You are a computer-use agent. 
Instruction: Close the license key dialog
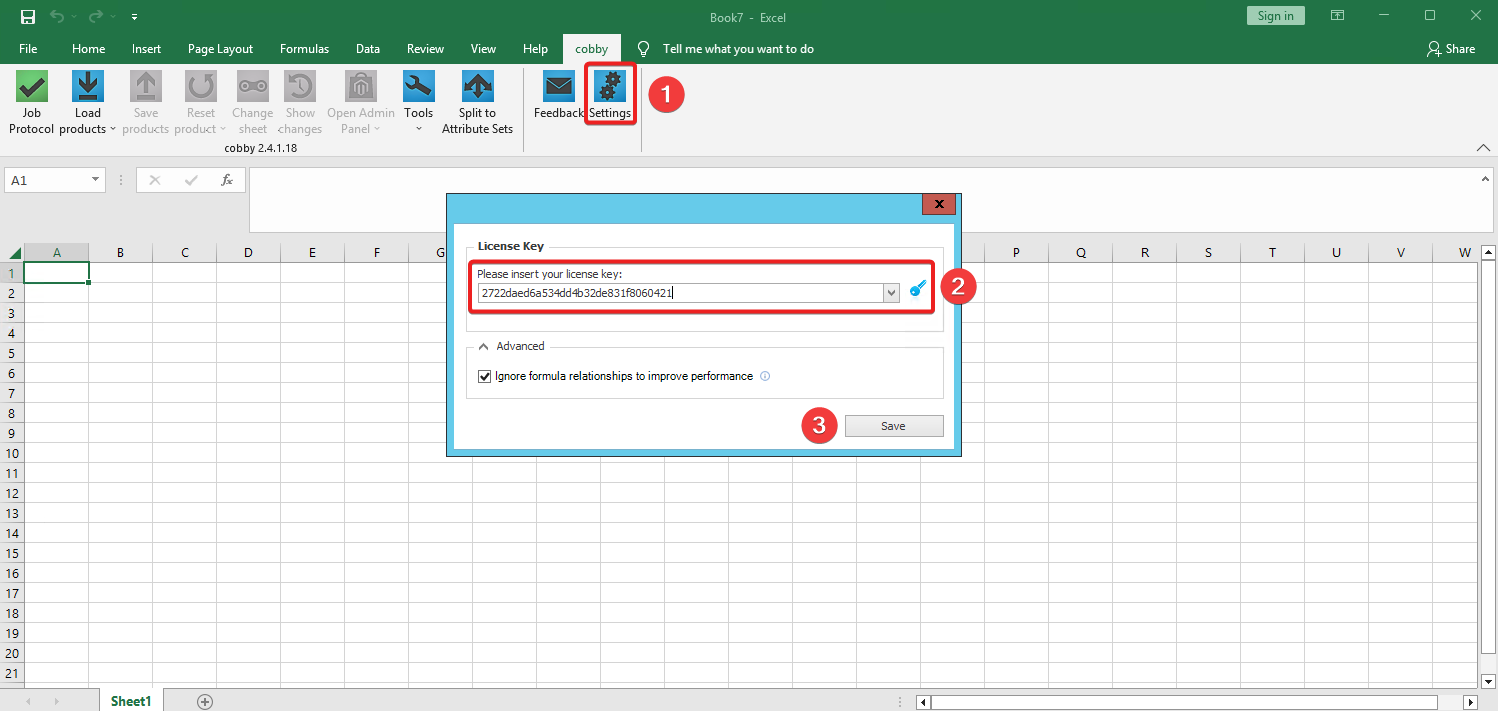[939, 204]
